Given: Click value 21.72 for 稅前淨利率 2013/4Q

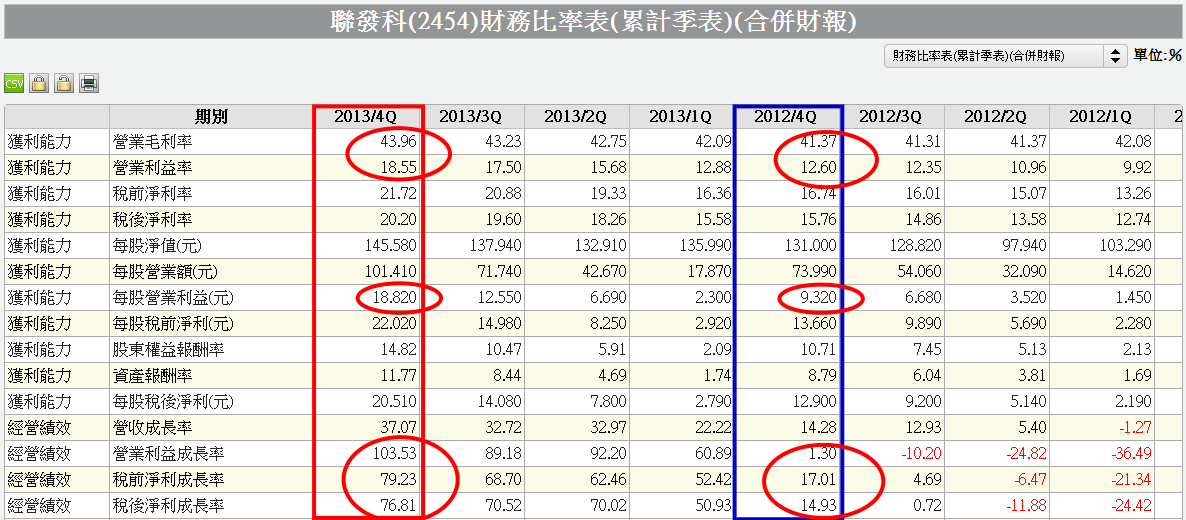Looking at the screenshot, I should point(398,194).
